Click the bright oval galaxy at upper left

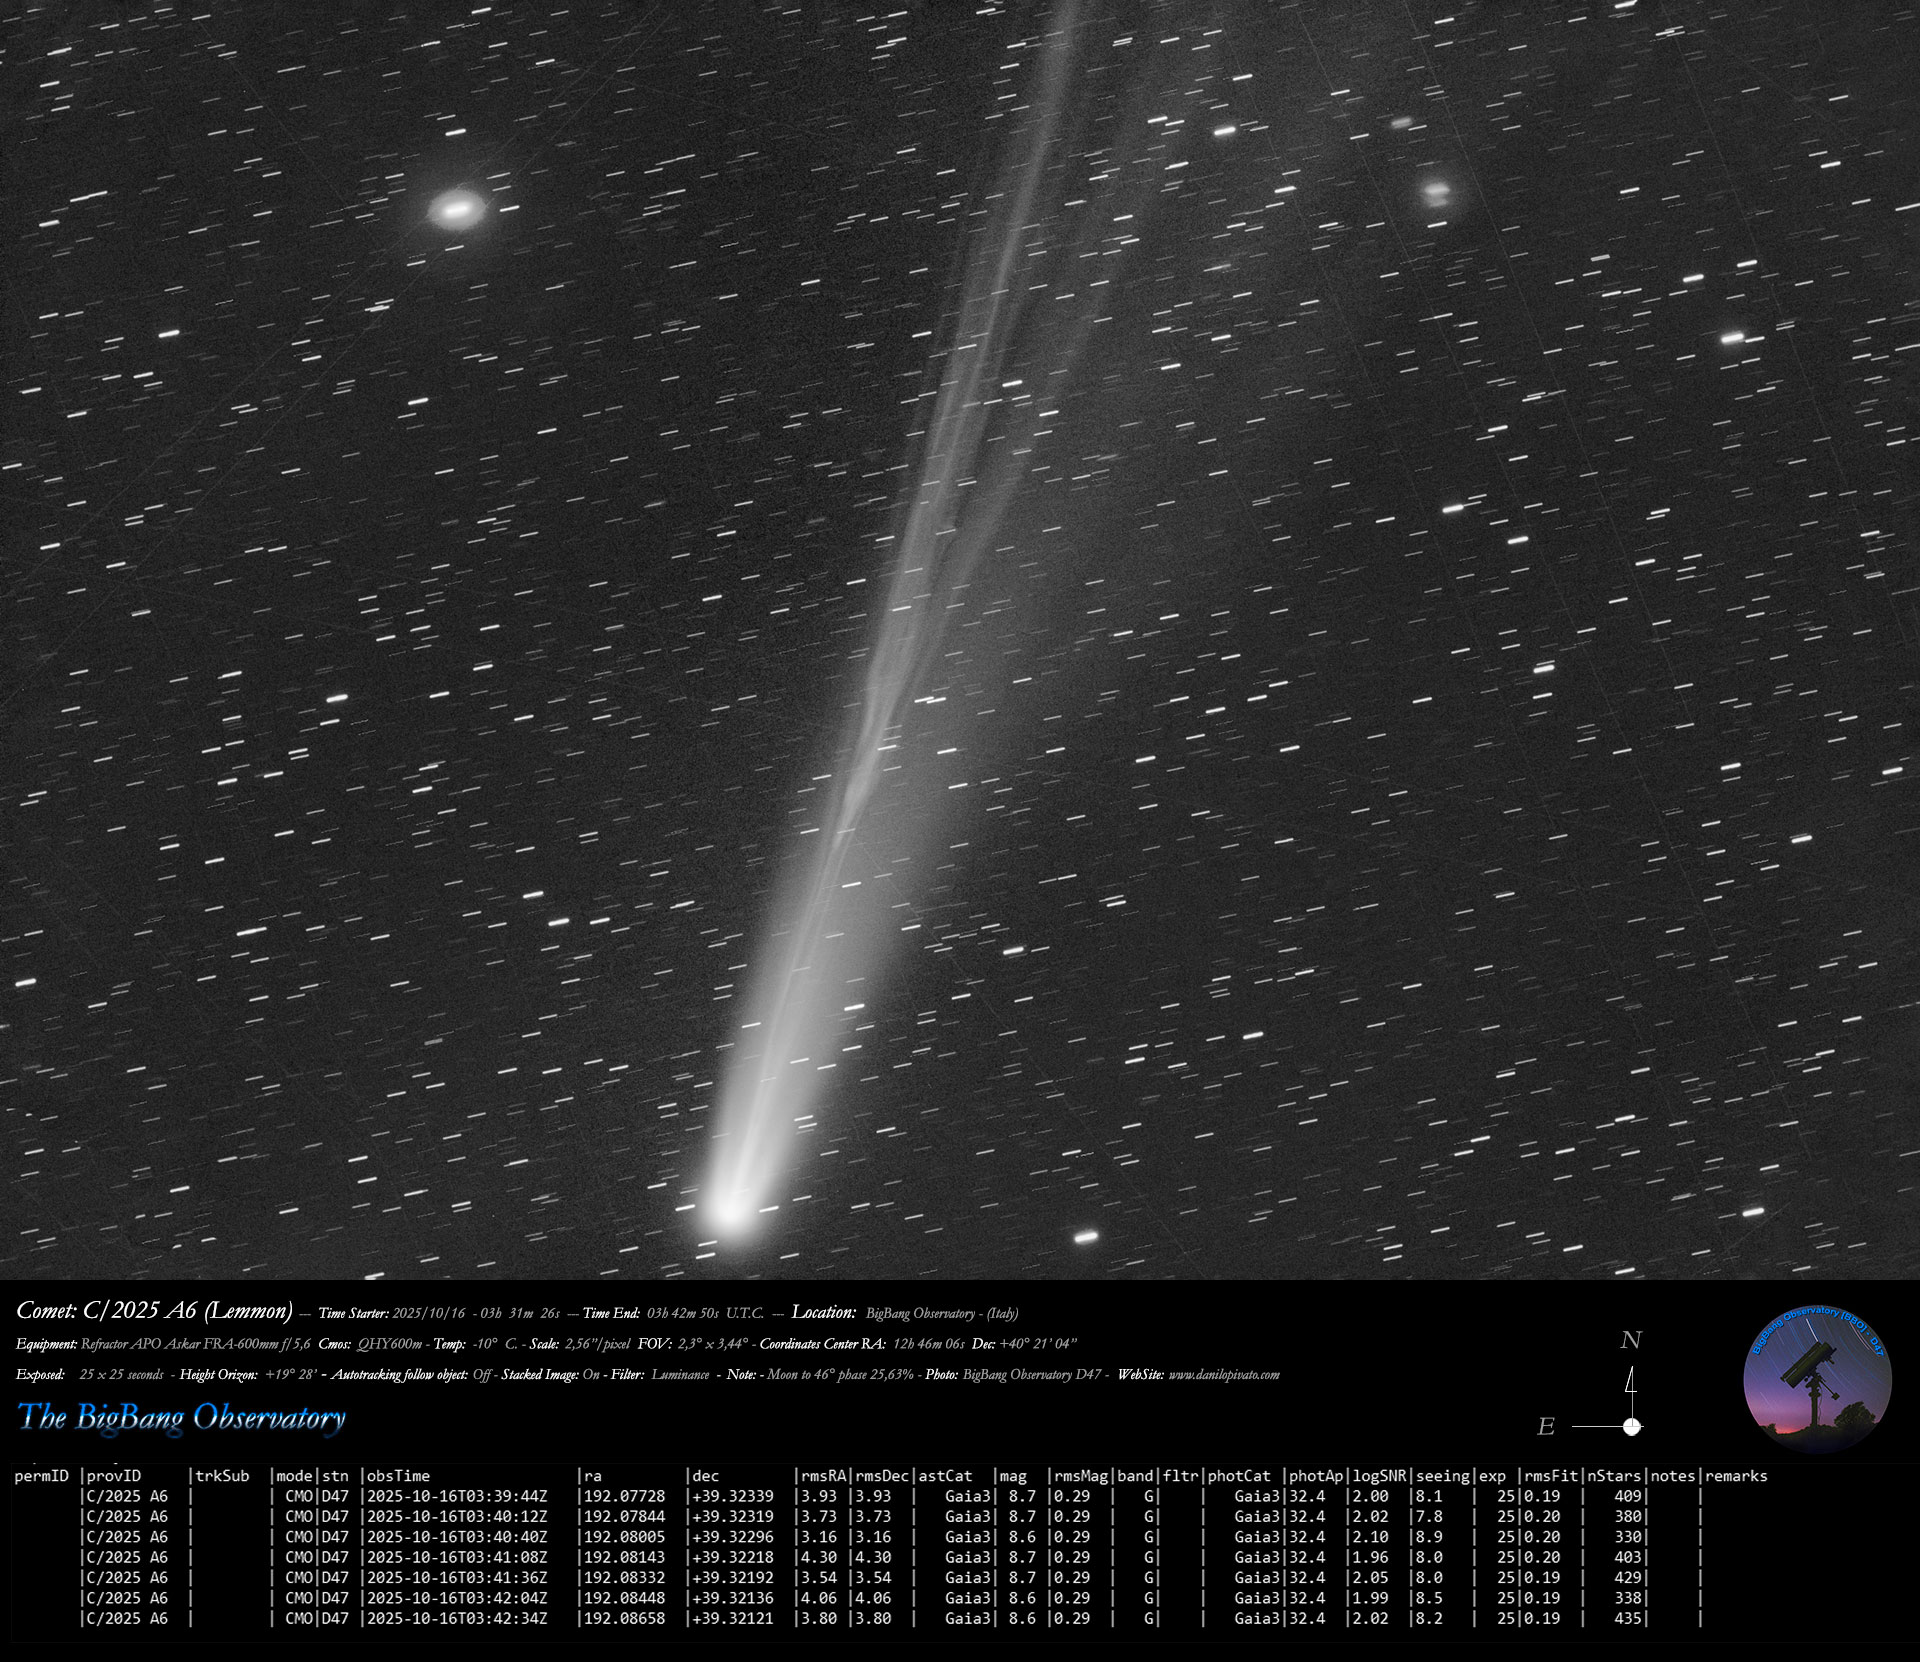[x=457, y=208]
